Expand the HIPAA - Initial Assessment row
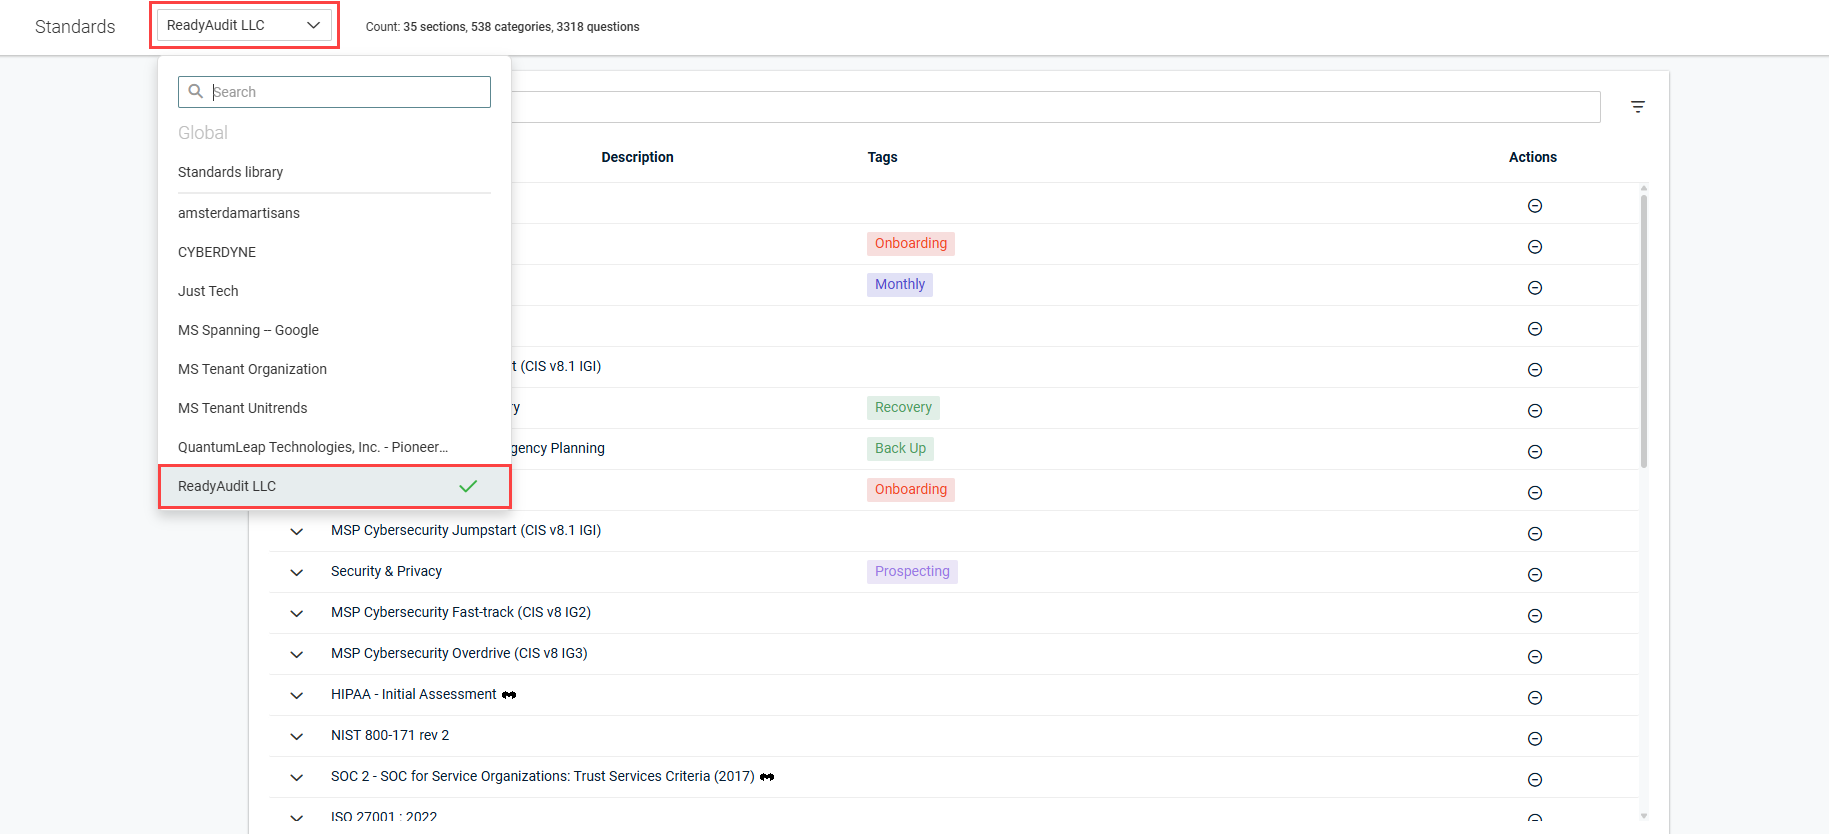Viewport: 1829px width, 834px height. 297,695
